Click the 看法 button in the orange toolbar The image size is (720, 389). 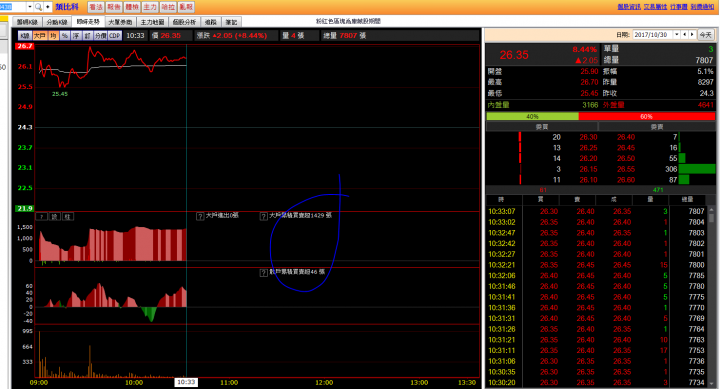[x=96, y=7]
